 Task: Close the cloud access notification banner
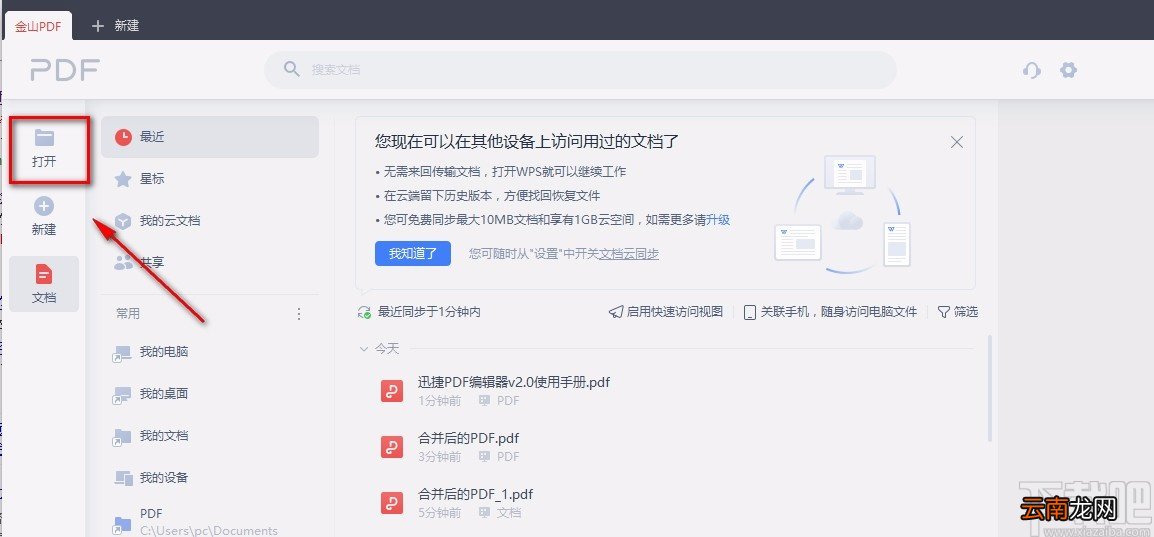tap(957, 143)
